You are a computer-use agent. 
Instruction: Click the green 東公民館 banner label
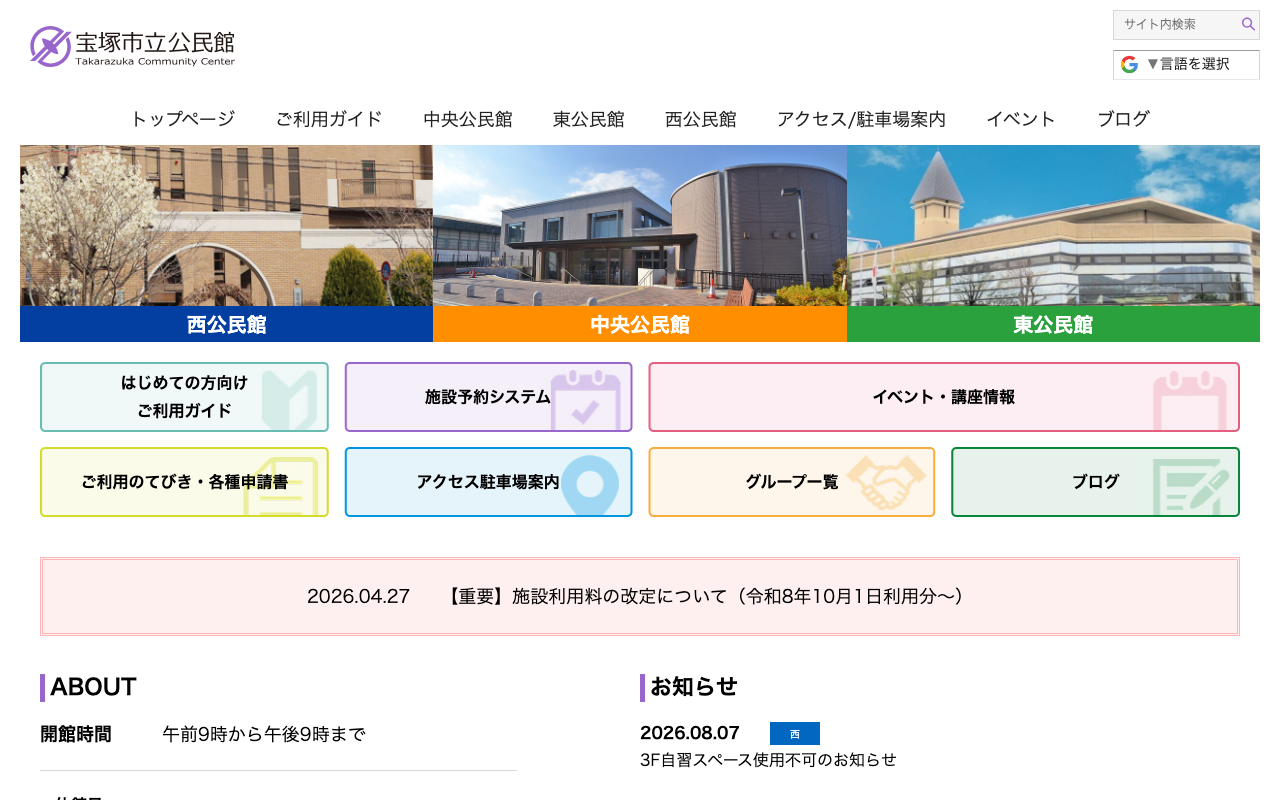(x=1053, y=324)
